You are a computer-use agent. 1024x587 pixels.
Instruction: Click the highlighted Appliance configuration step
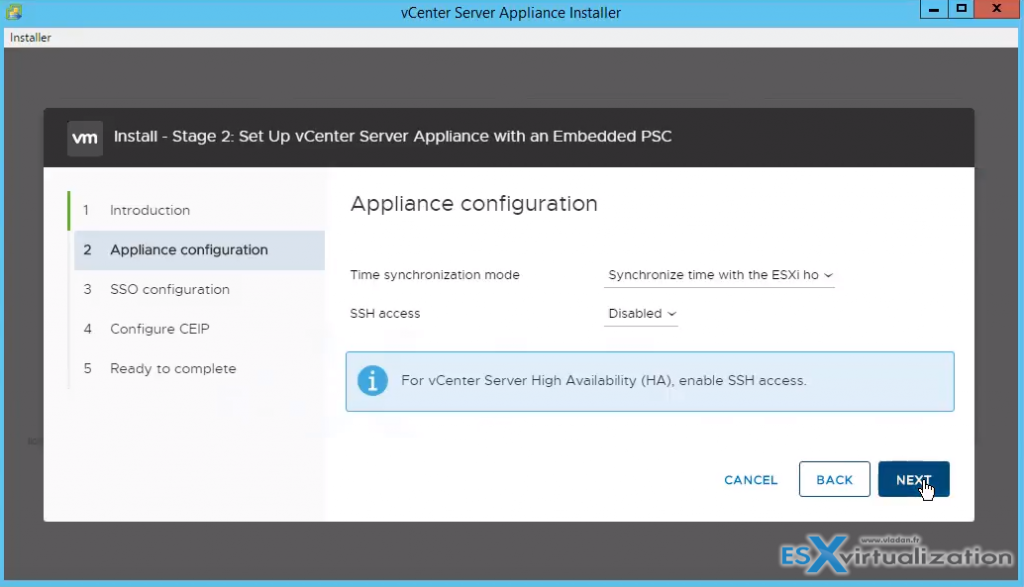[188, 249]
